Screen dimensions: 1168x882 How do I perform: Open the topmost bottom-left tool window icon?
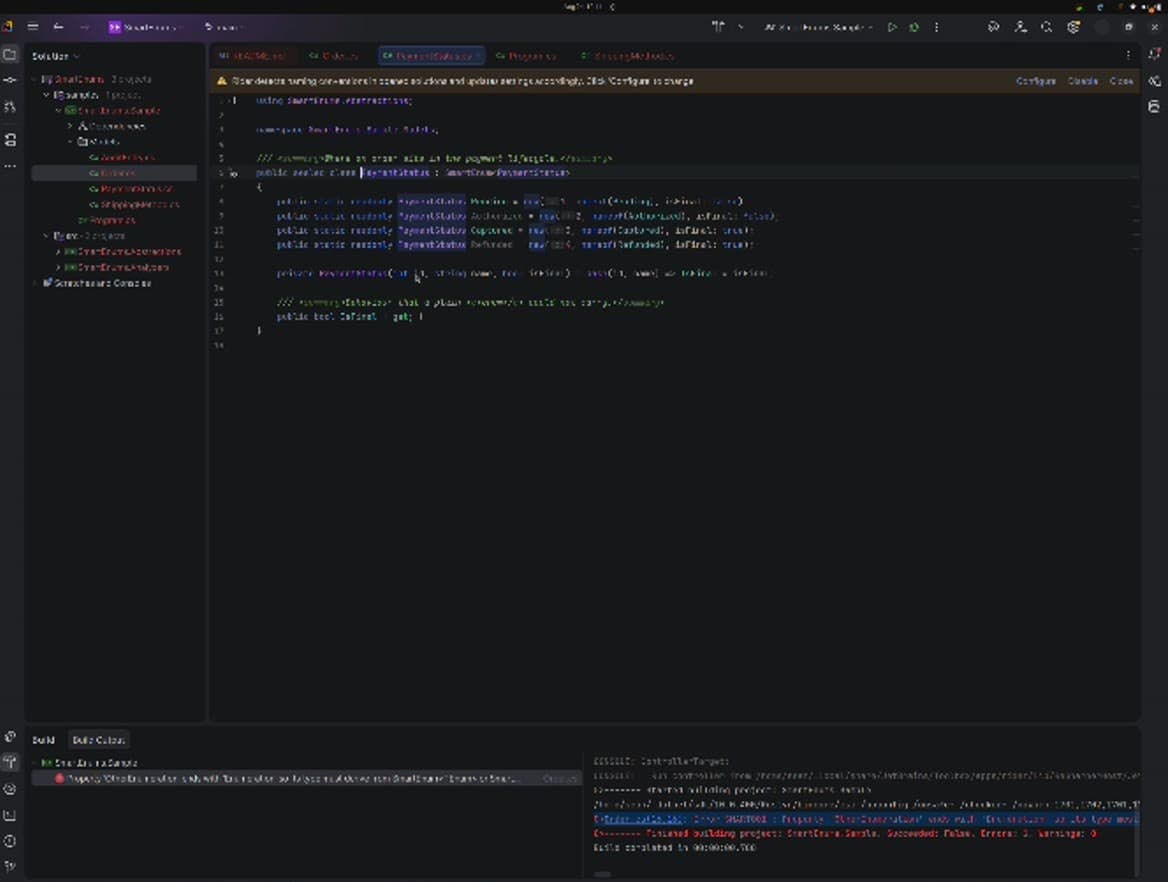pos(10,736)
